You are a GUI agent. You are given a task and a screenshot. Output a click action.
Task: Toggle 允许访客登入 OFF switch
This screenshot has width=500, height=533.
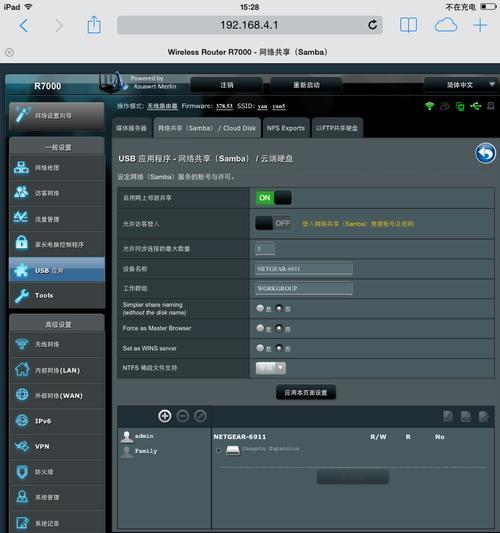pyautogui.click(x=273, y=223)
